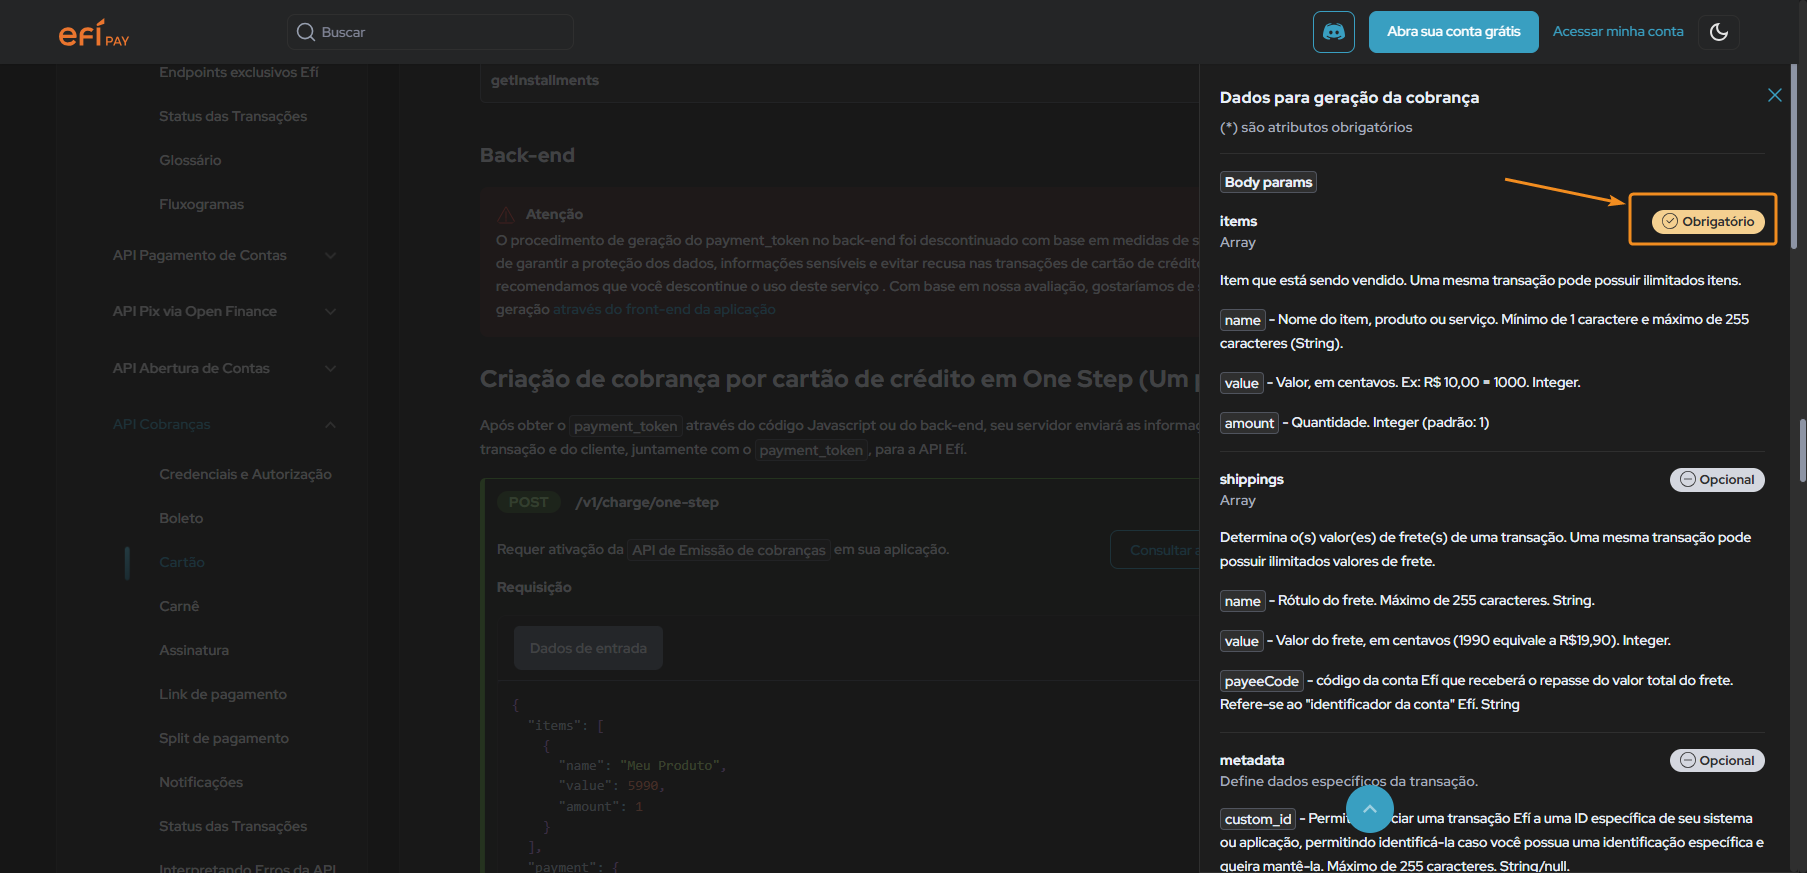Select the Dados de entrada tab
Screen dimensions: 1807x873
(x=588, y=648)
